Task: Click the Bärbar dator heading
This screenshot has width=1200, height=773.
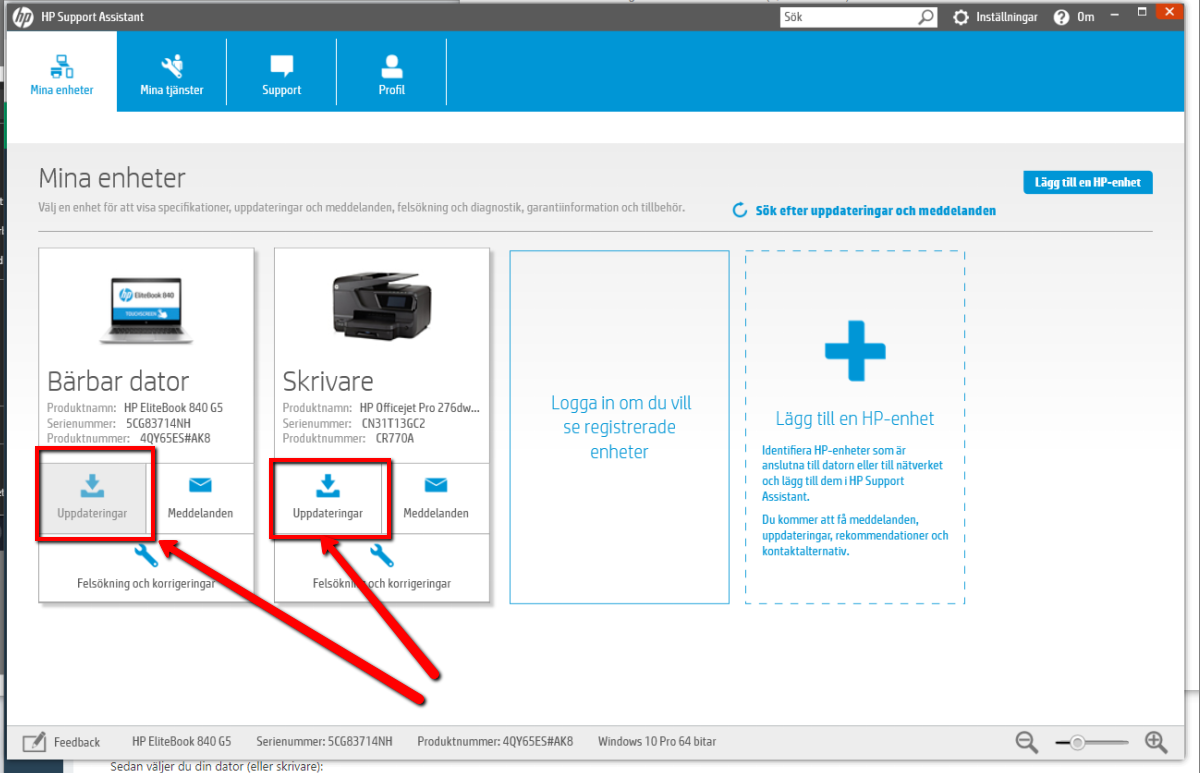Action: [x=118, y=381]
